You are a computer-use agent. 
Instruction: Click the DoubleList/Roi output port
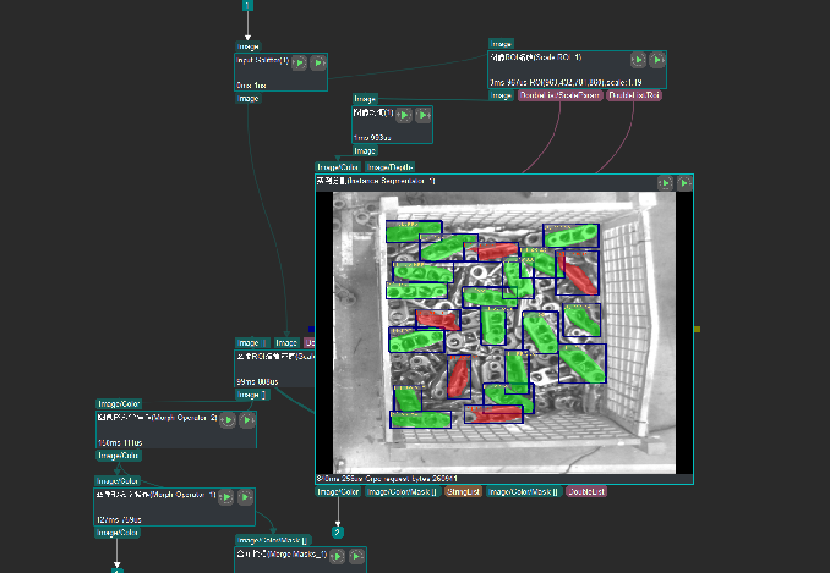tap(638, 95)
